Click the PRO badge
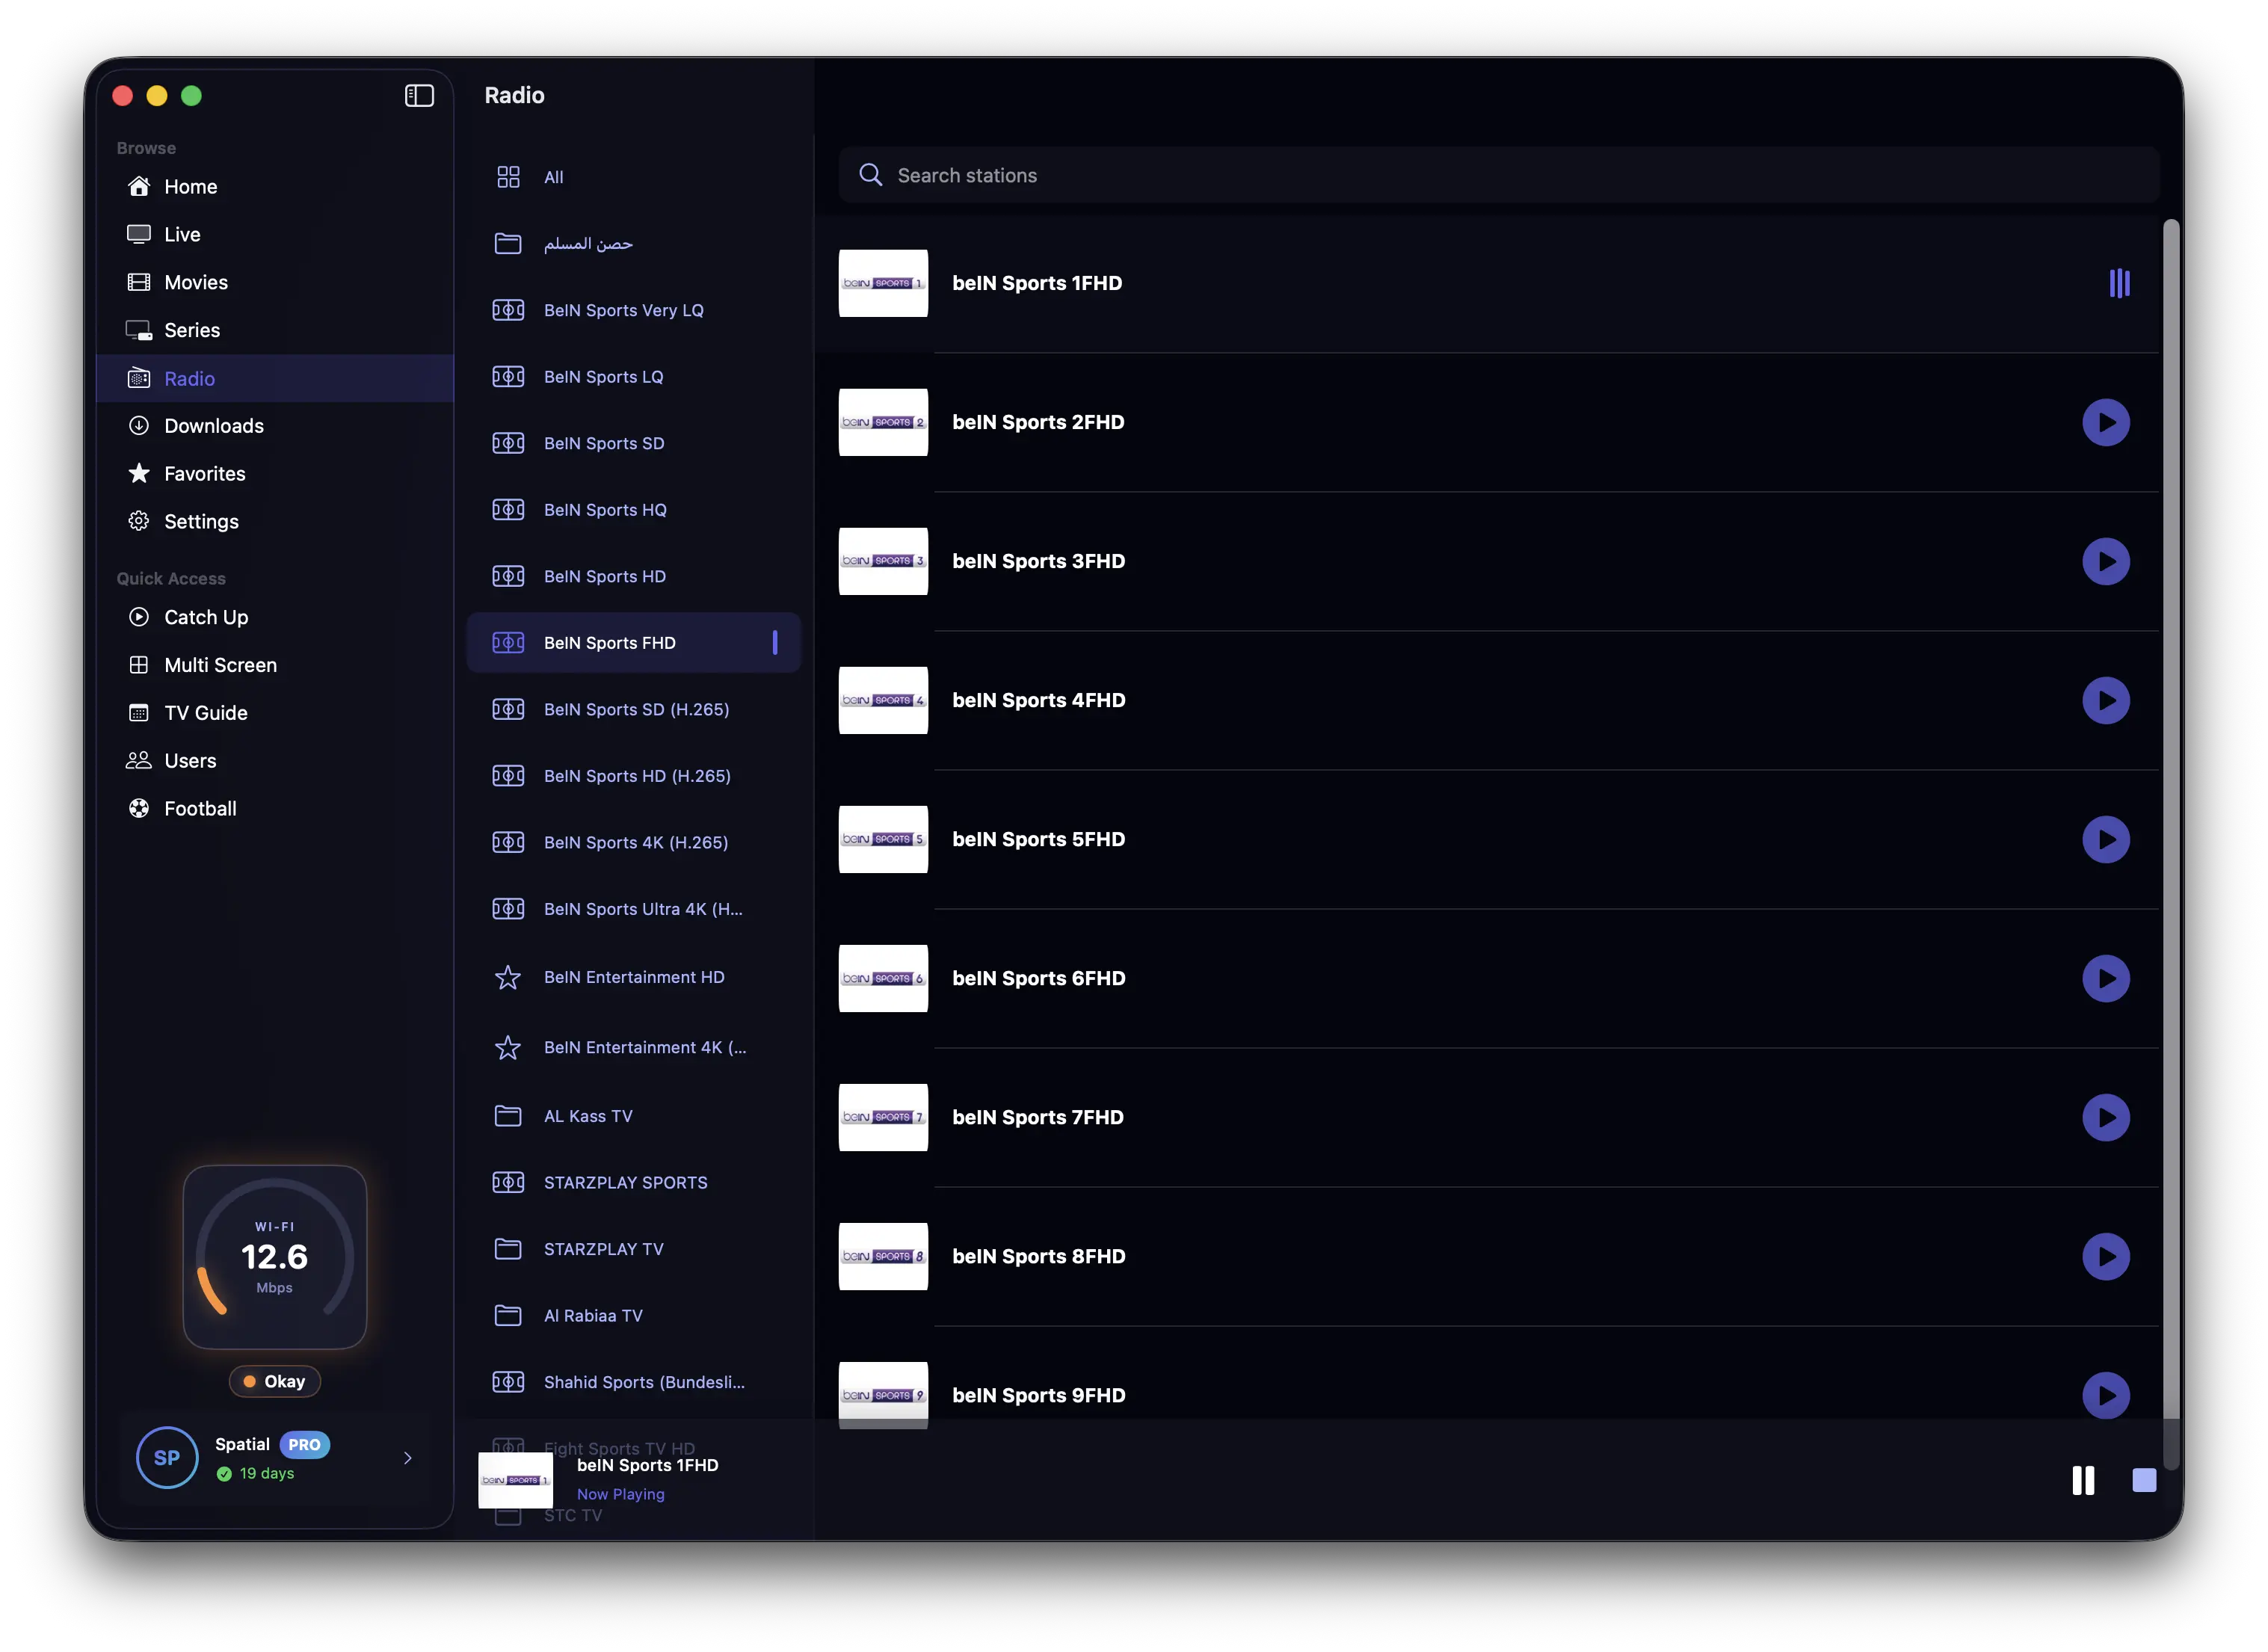 [x=304, y=1444]
